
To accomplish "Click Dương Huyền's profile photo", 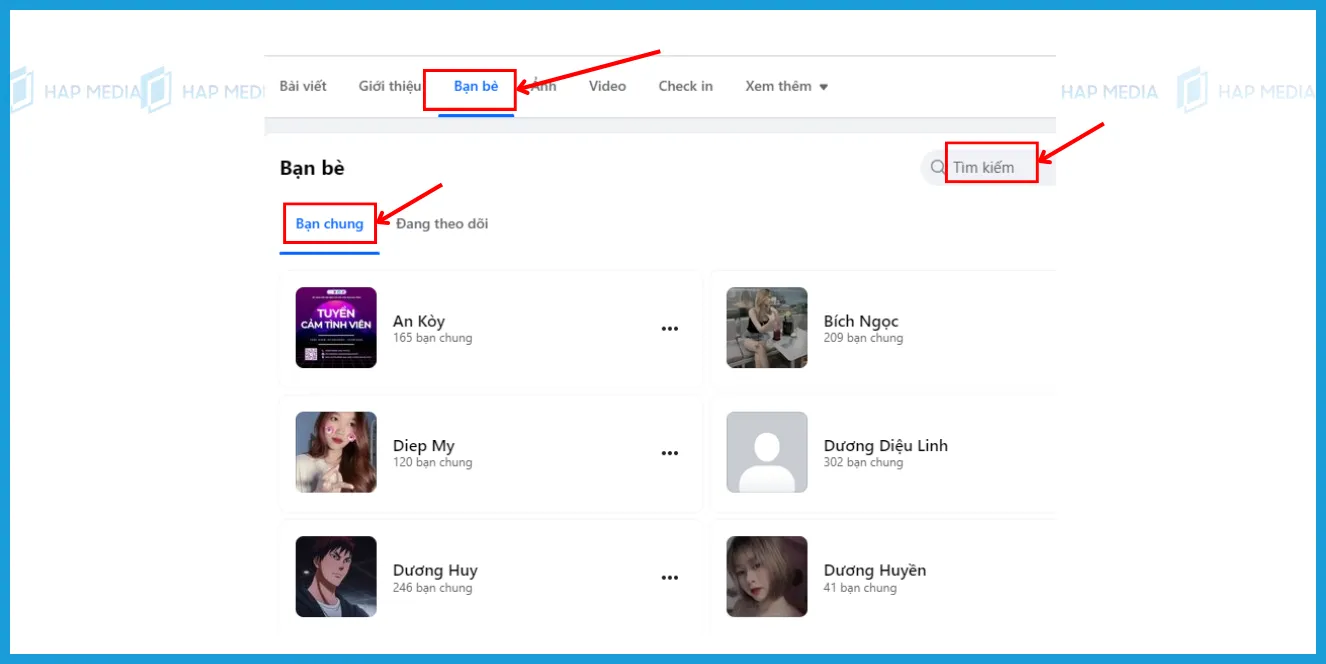I will tap(766, 577).
